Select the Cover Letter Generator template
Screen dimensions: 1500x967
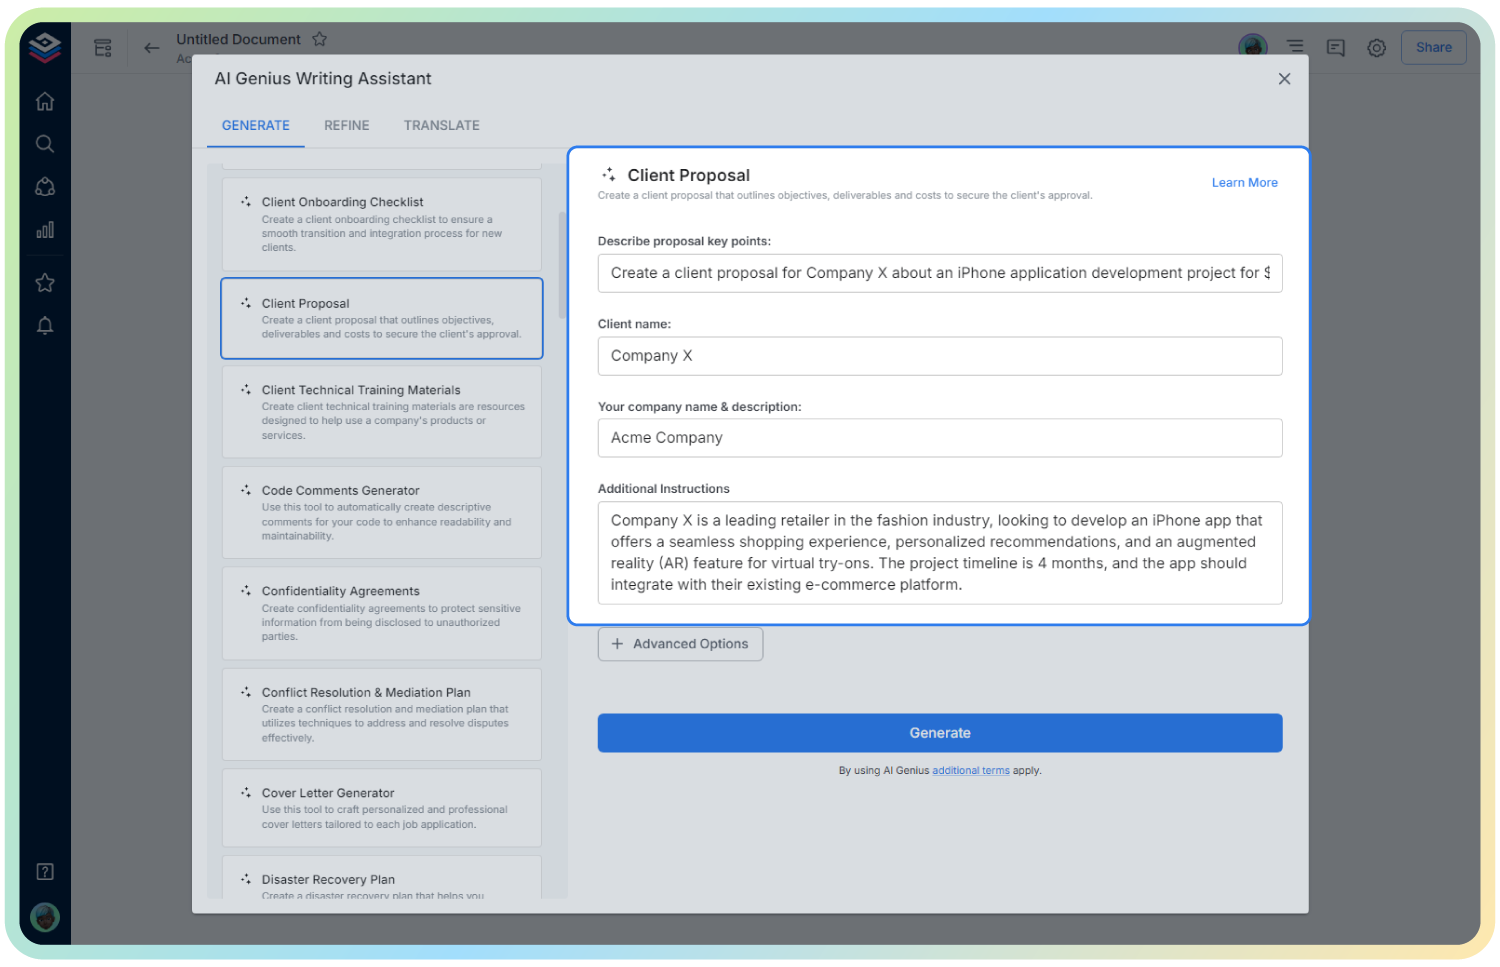[x=381, y=807]
